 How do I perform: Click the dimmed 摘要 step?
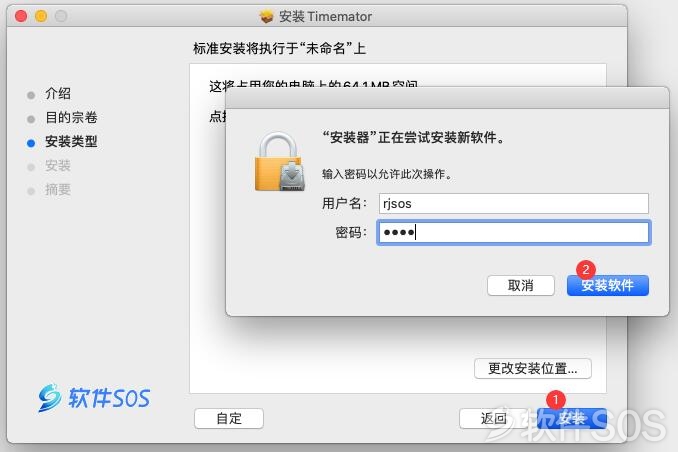coord(58,189)
